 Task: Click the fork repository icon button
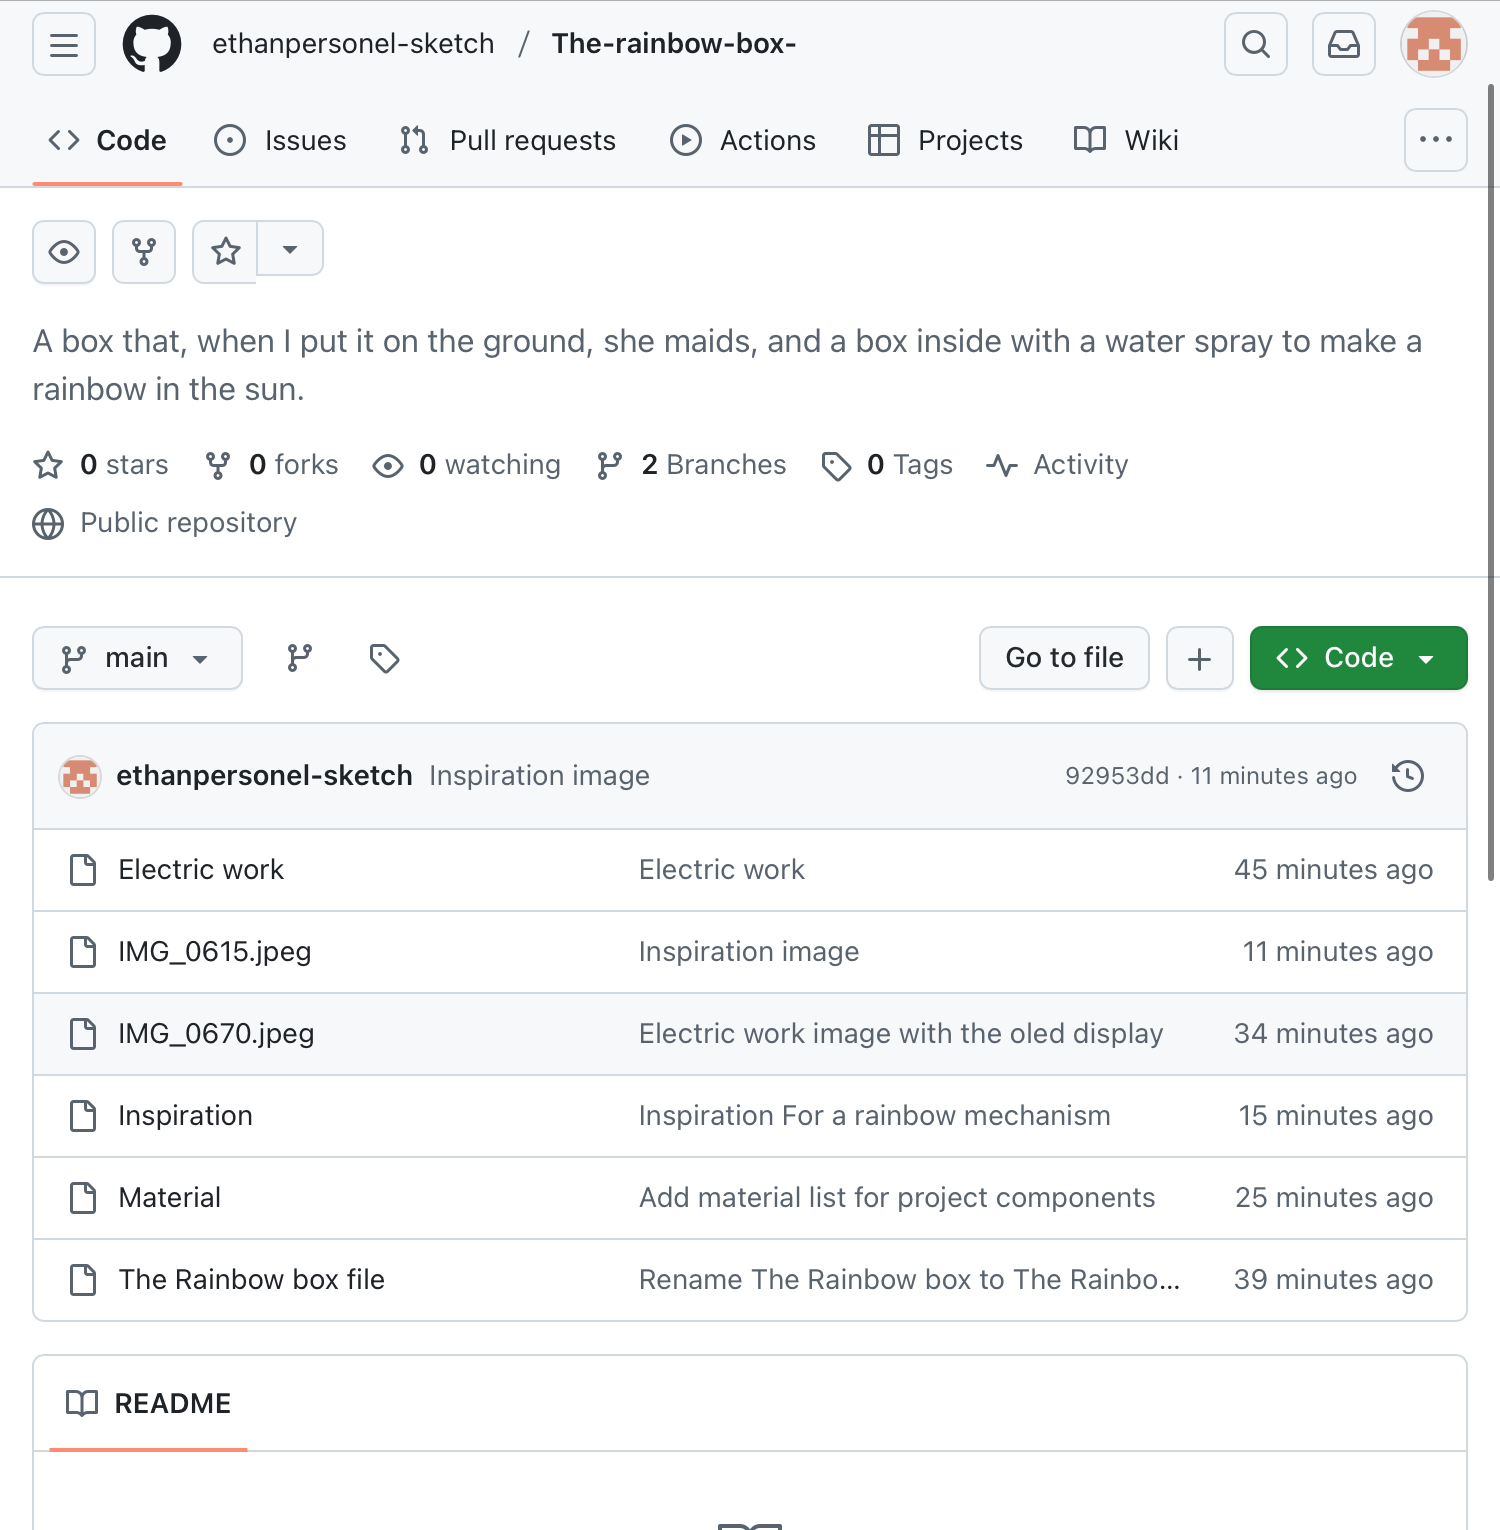(x=144, y=252)
